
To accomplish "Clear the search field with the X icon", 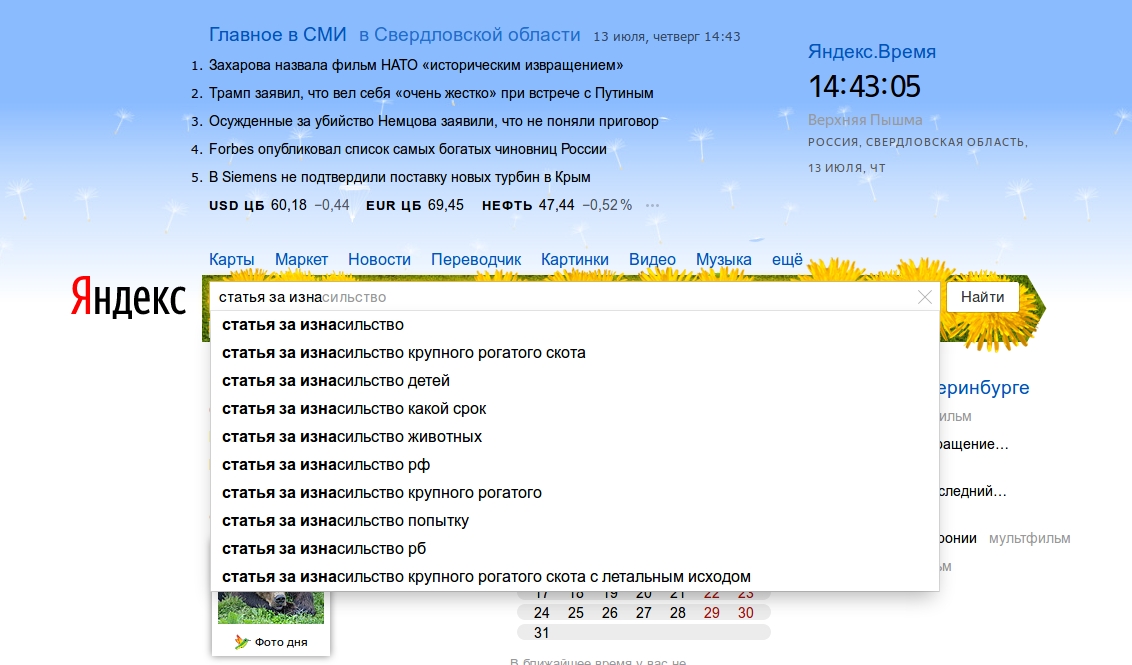I will [x=925, y=297].
